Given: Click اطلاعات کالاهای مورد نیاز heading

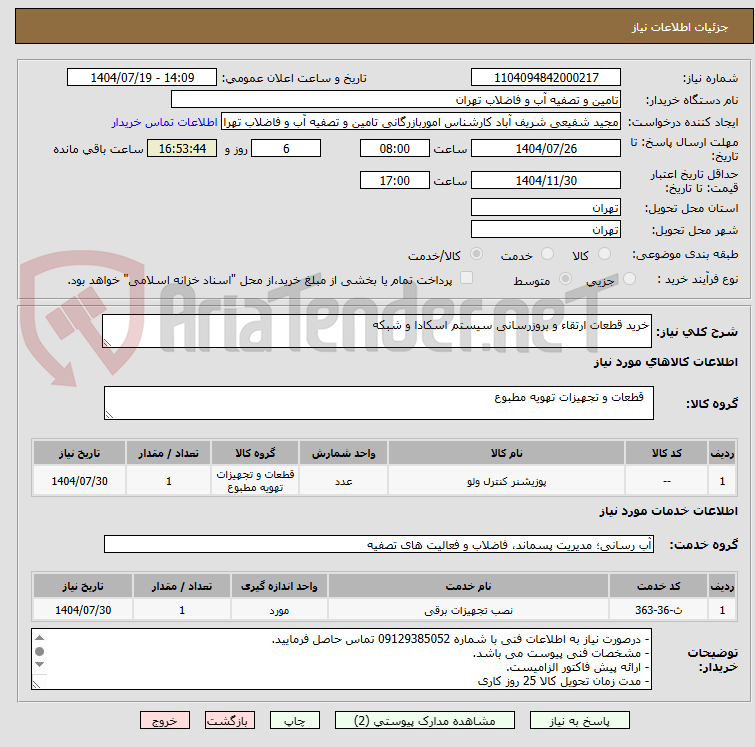Looking at the screenshot, I should coord(665,362).
